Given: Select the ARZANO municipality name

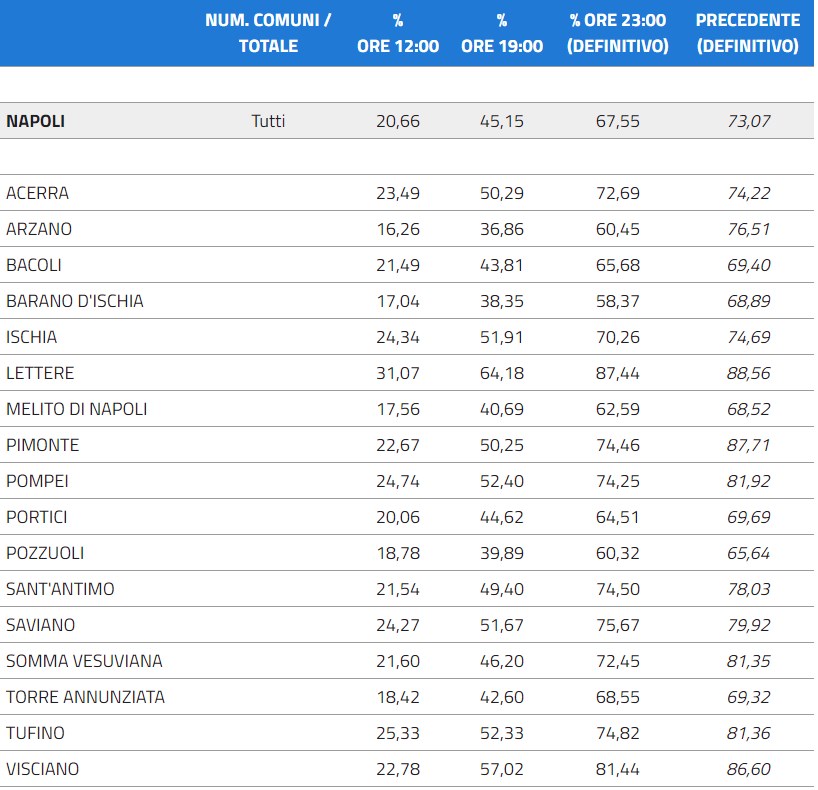Looking at the screenshot, I should tap(39, 229).
